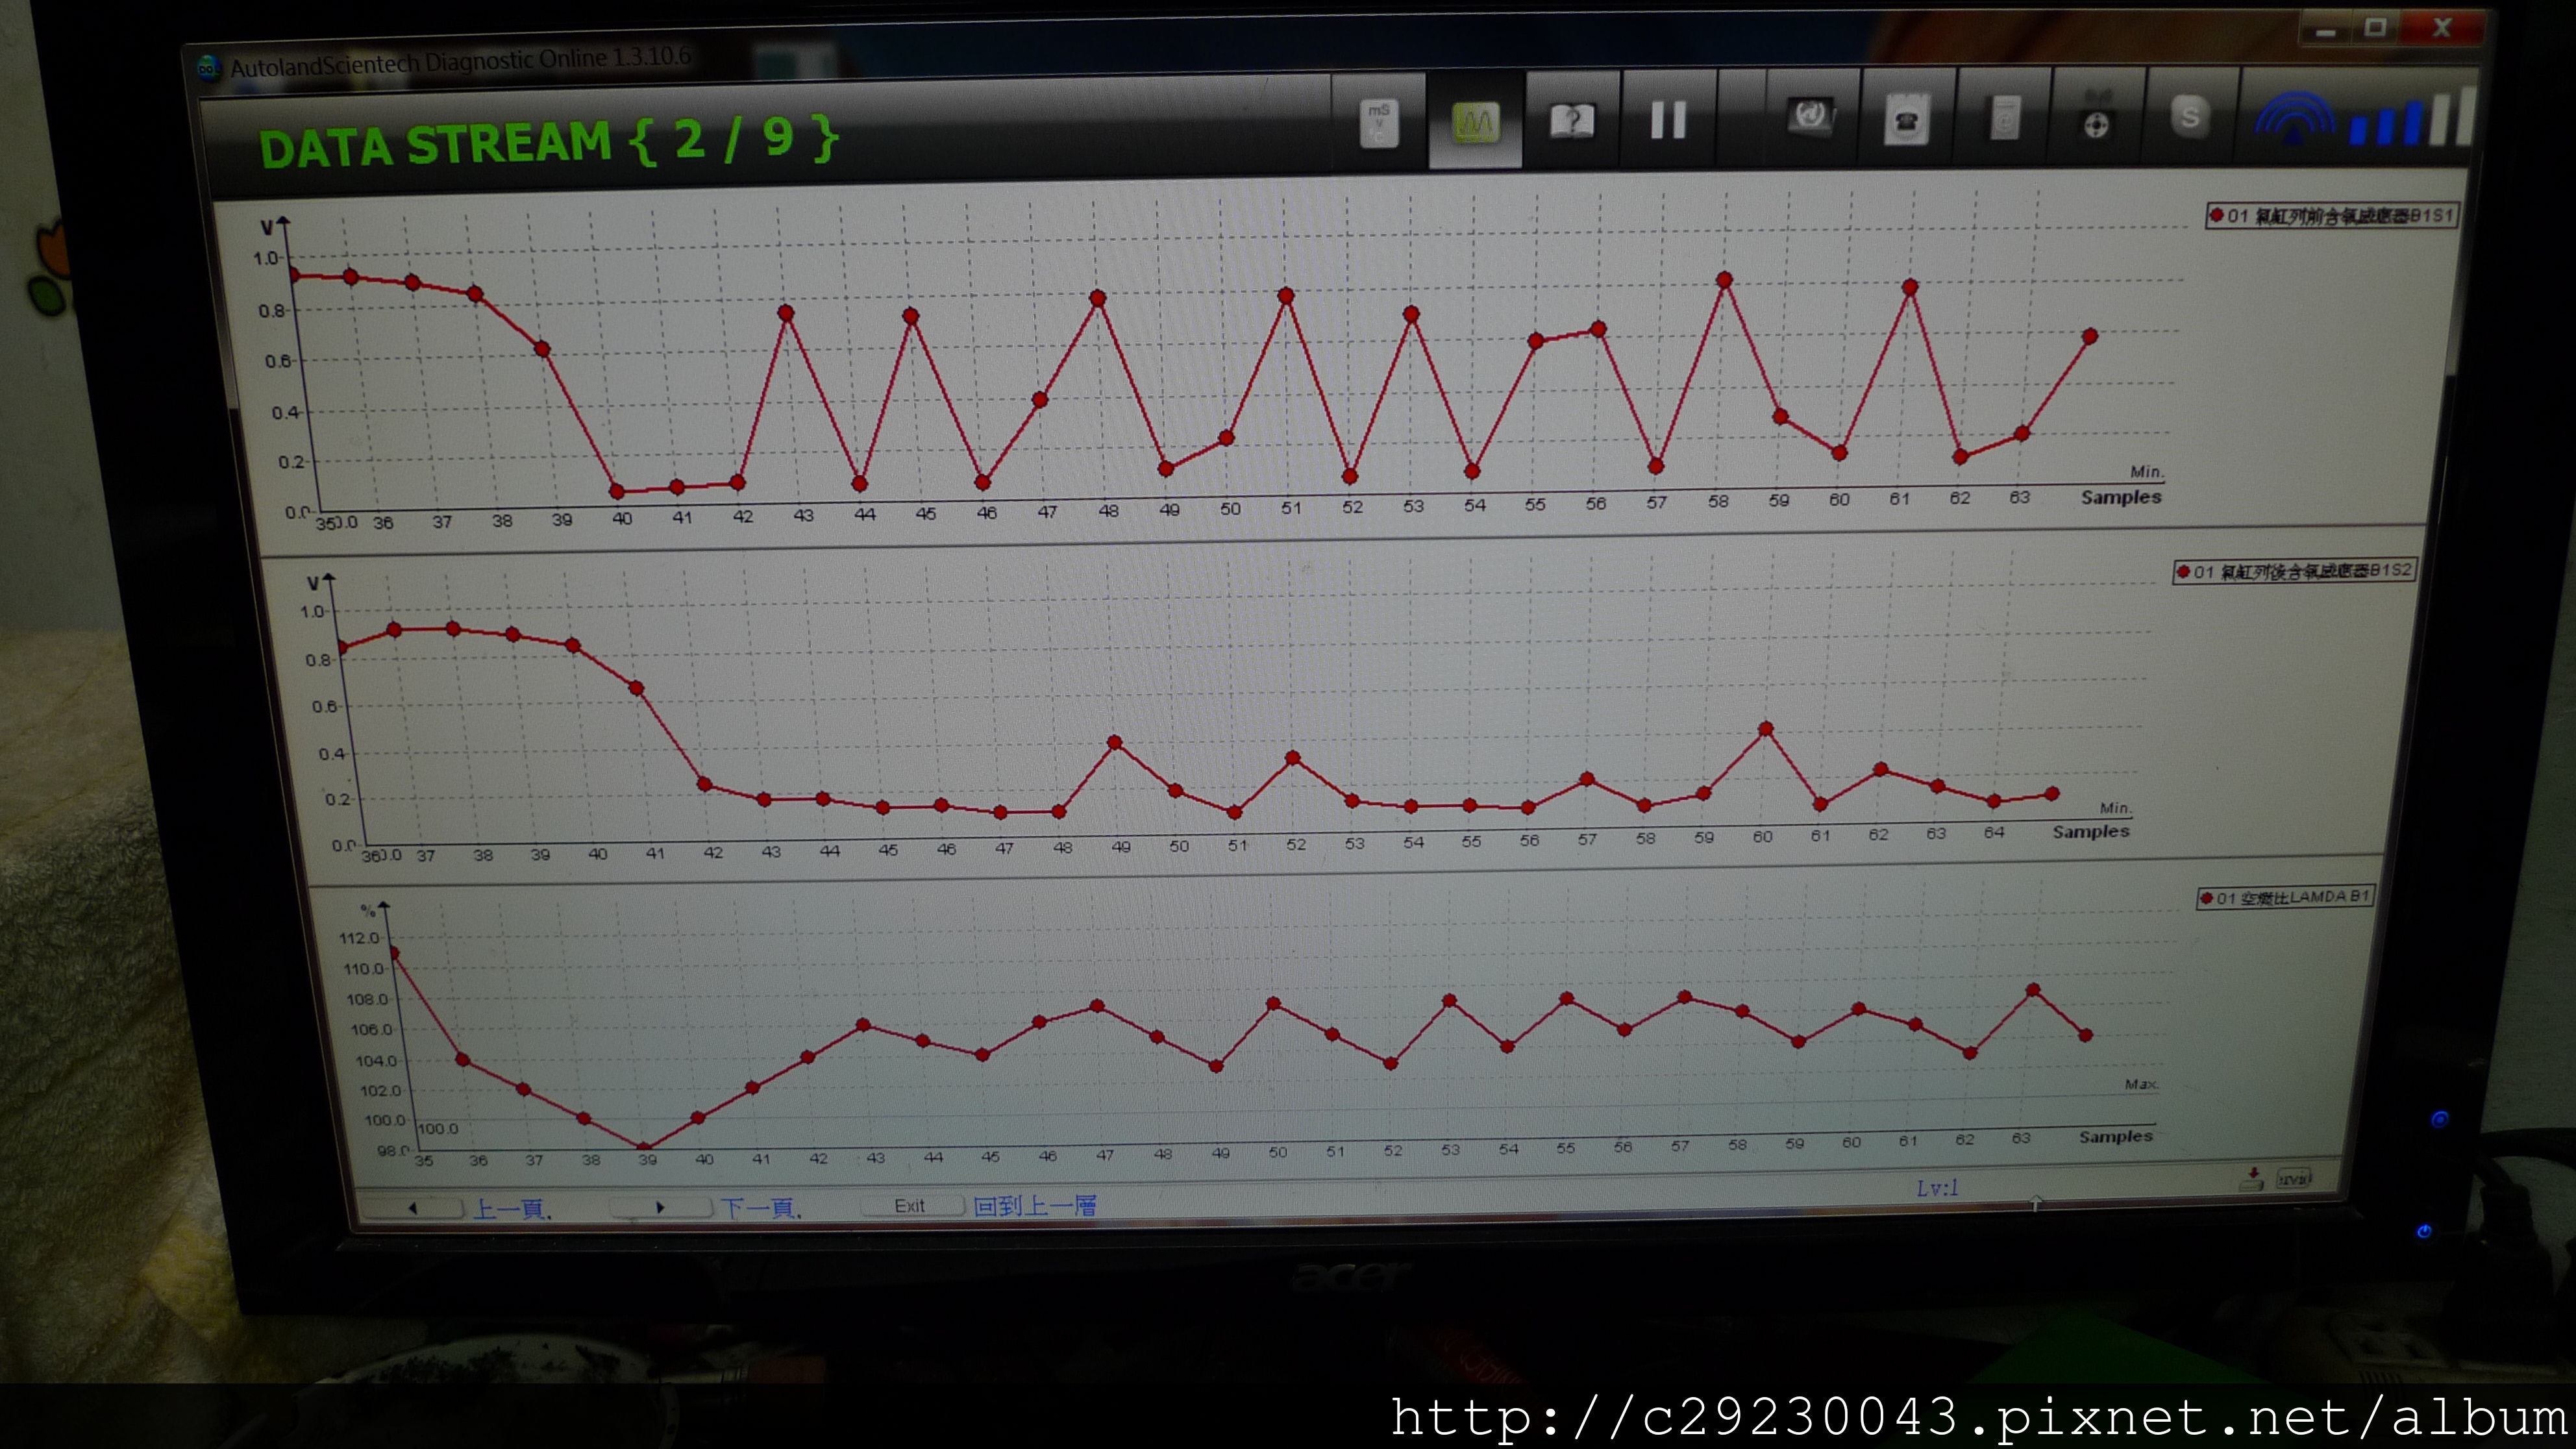Click the left arrow previous page button
The height and width of the screenshot is (1449, 2576).
(413, 1208)
